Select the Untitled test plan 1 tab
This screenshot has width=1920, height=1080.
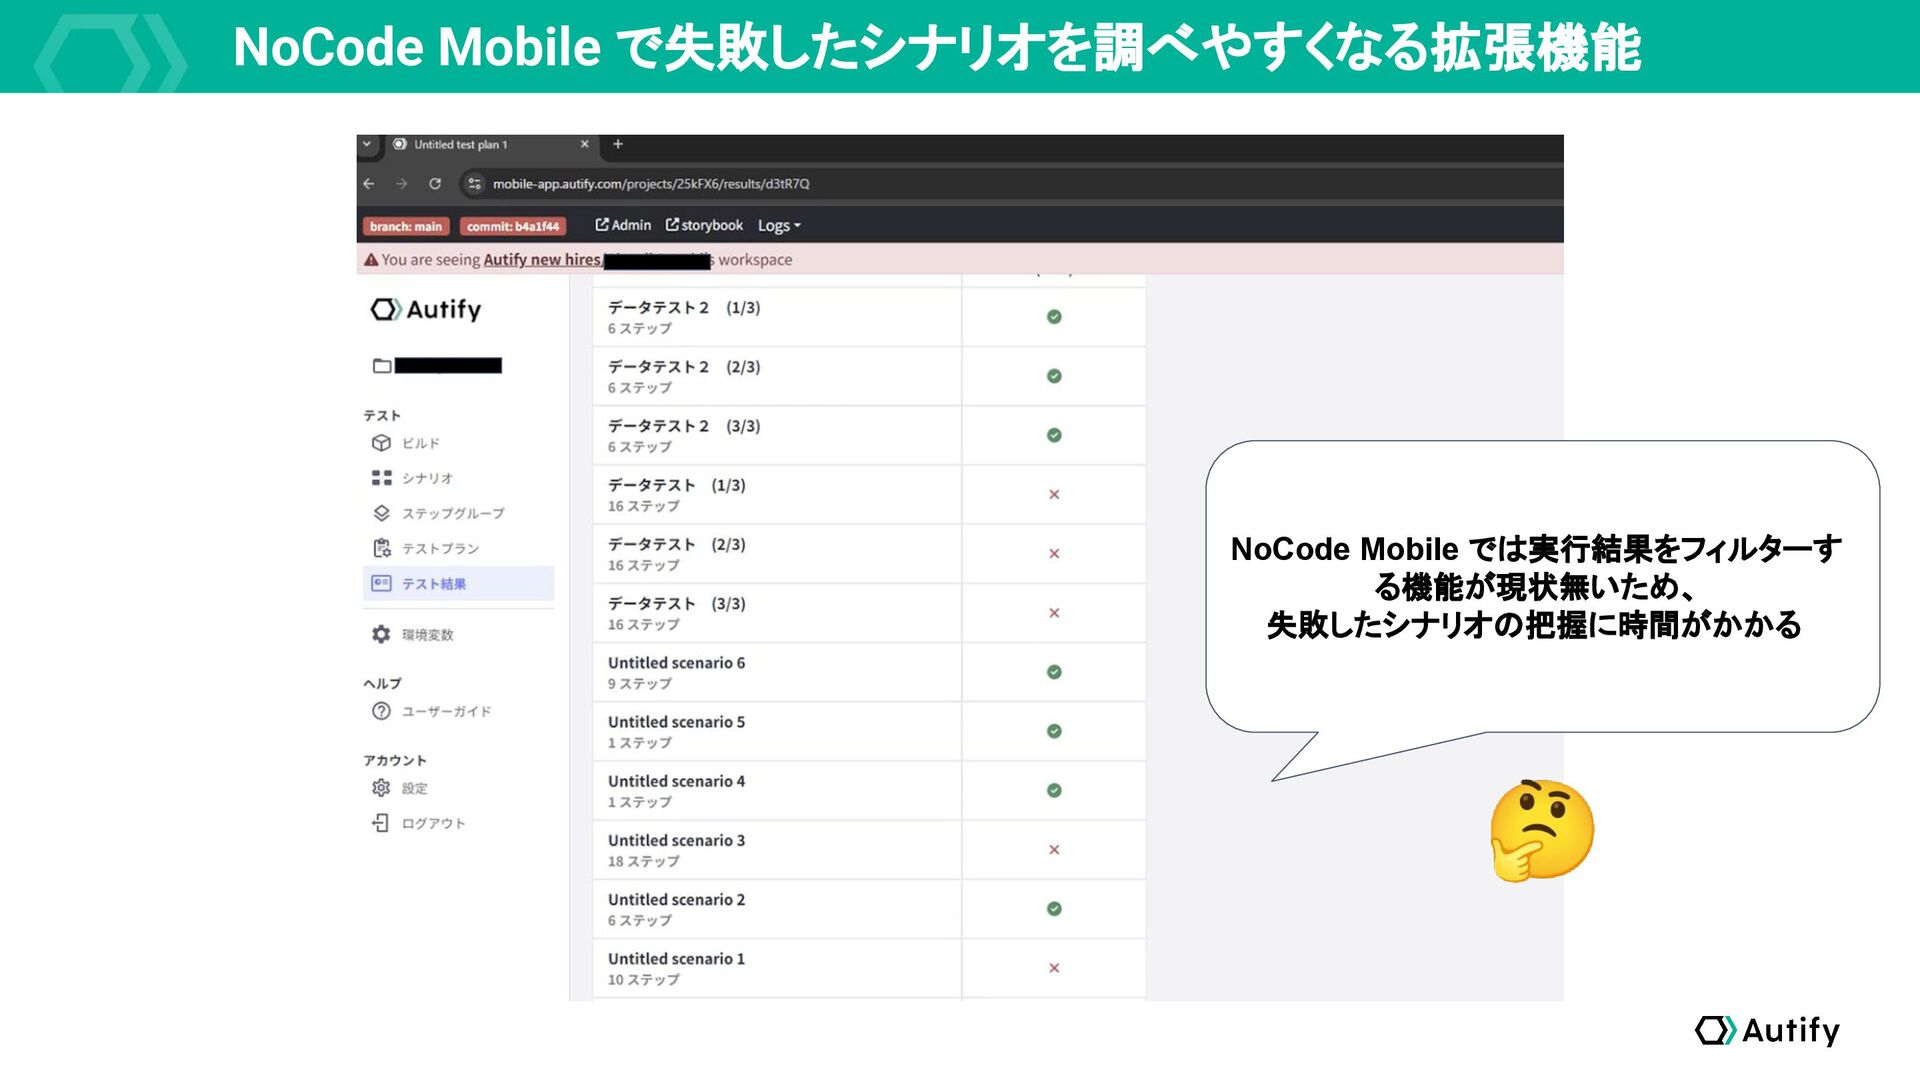490,145
